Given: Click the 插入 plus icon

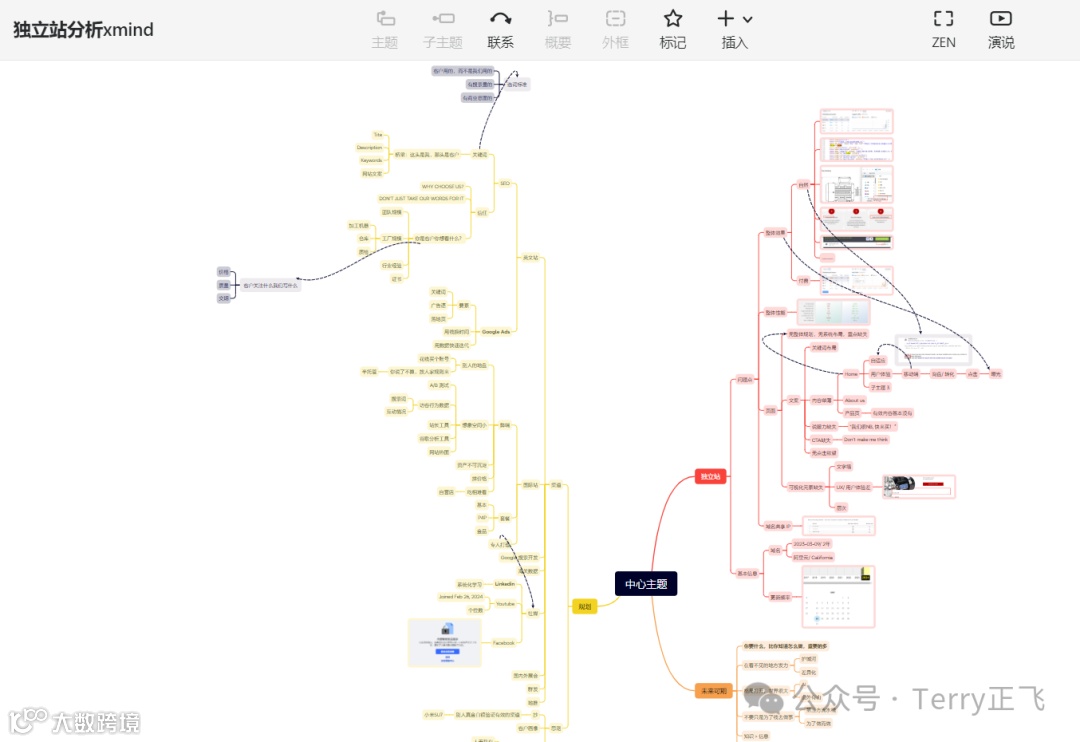Looking at the screenshot, I should (726, 19).
